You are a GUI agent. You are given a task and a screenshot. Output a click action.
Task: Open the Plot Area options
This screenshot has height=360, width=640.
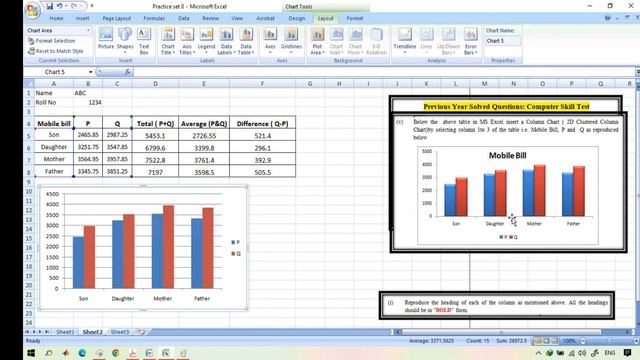[x=317, y=41]
